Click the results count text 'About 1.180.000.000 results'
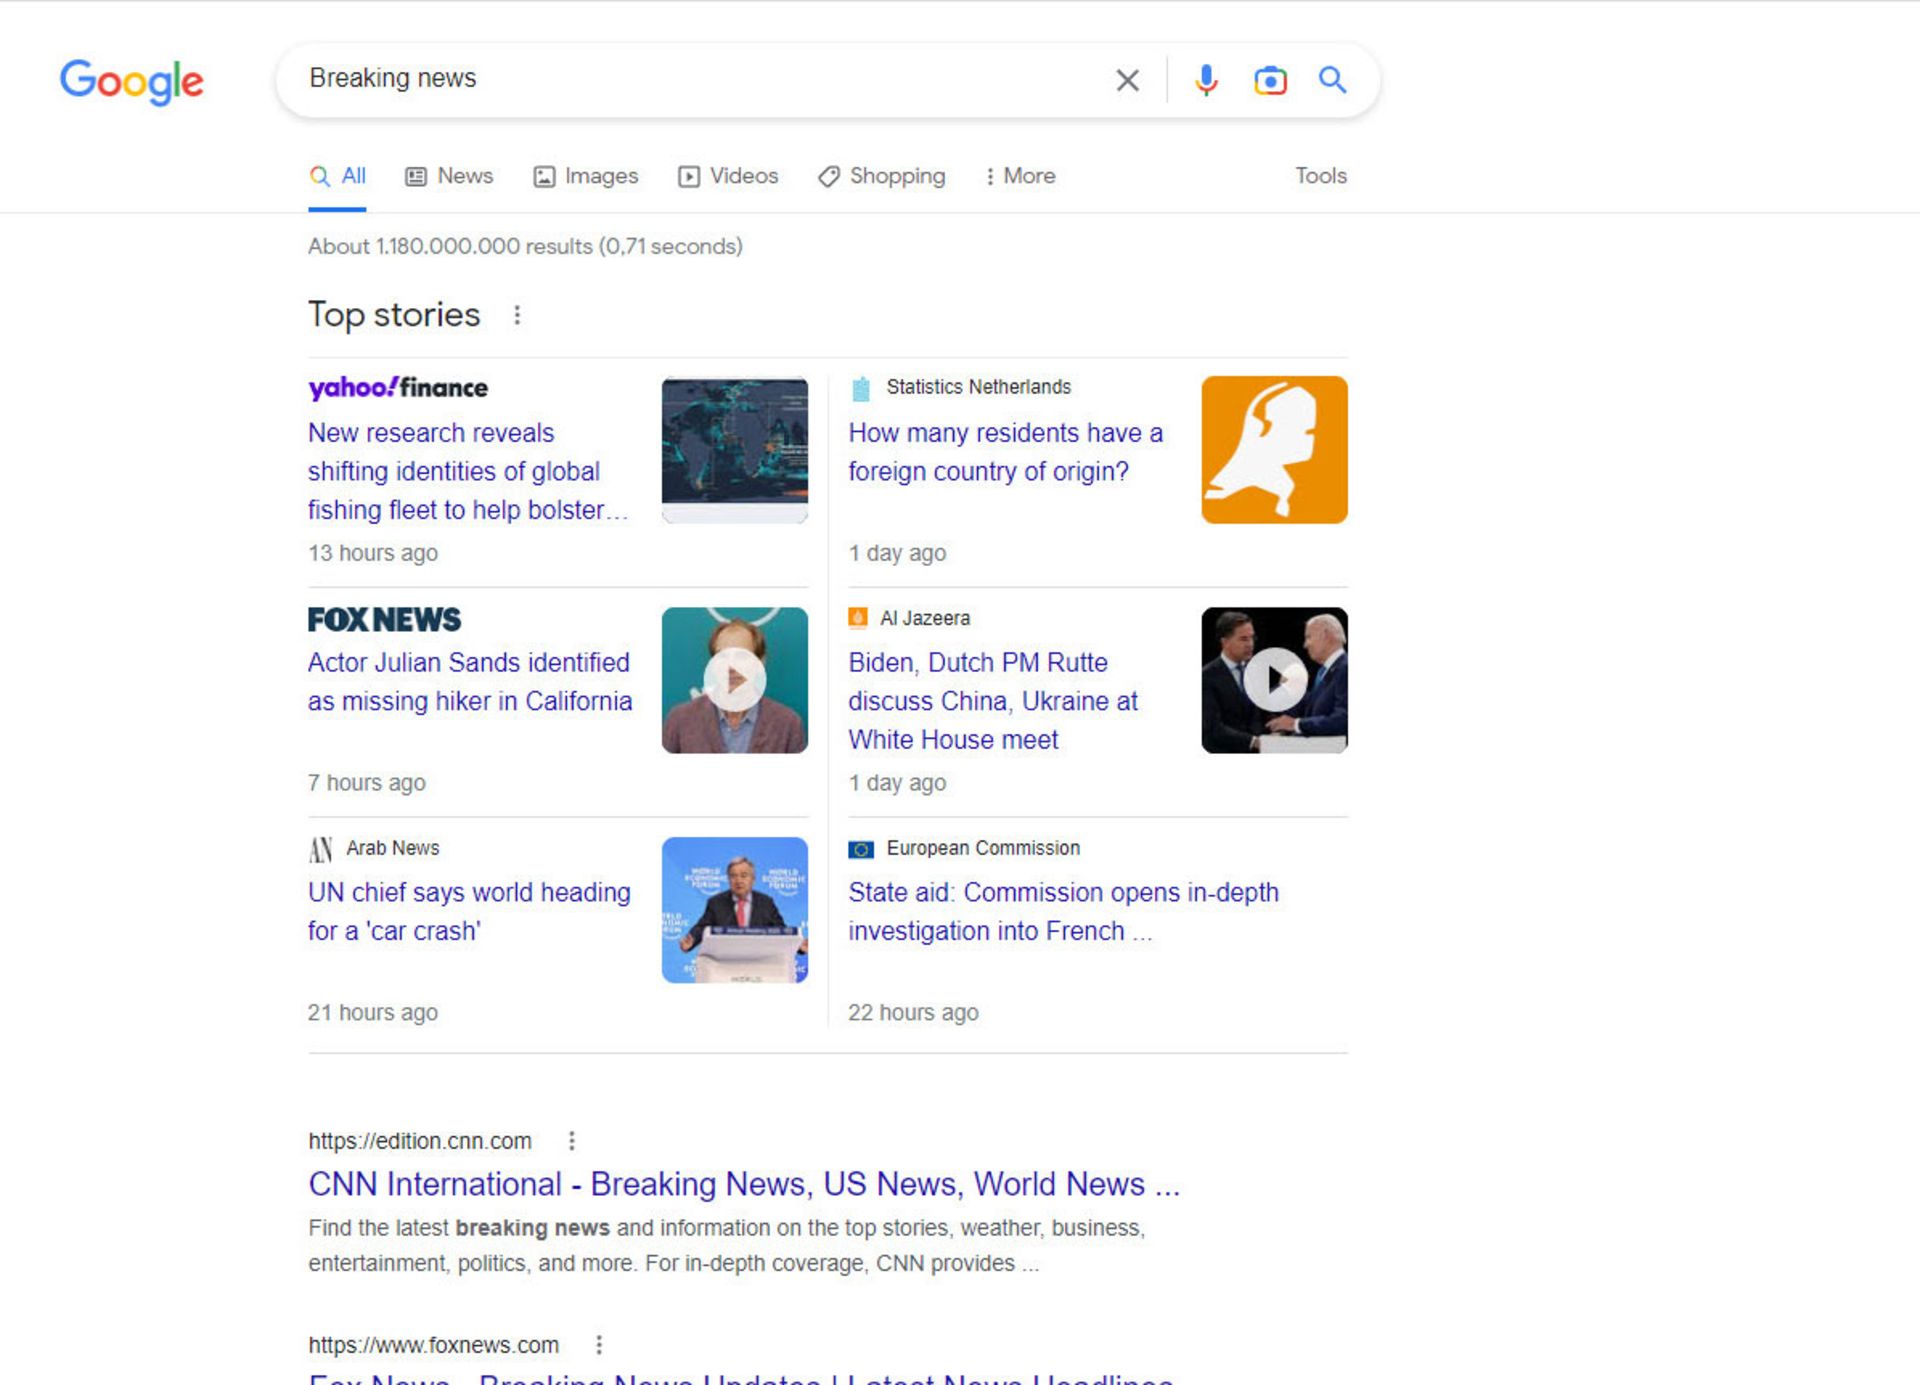1920x1385 pixels. (450, 246)
